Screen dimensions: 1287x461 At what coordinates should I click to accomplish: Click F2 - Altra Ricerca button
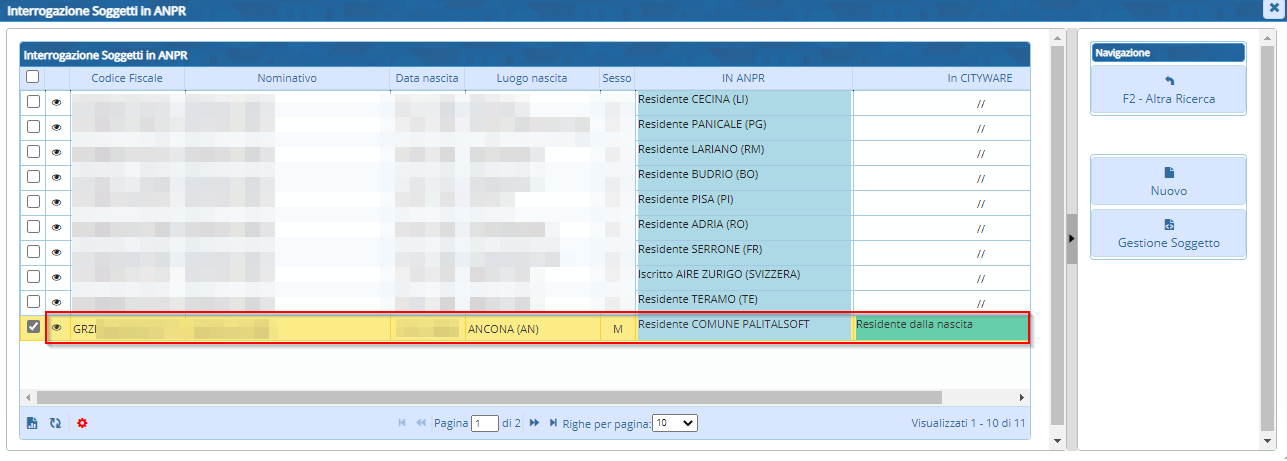pyautogui.click(x=1168, y=90)
